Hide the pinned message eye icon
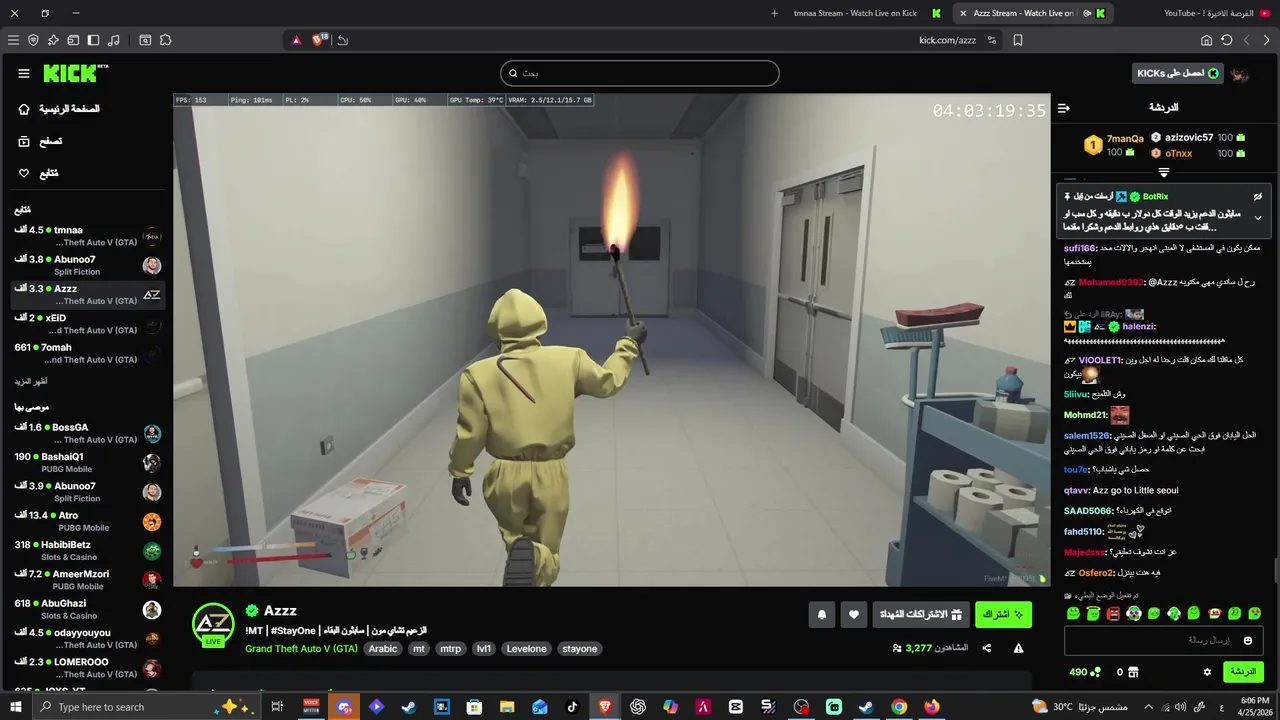This screenshot has width=1280, height=720. point(1258,197)
